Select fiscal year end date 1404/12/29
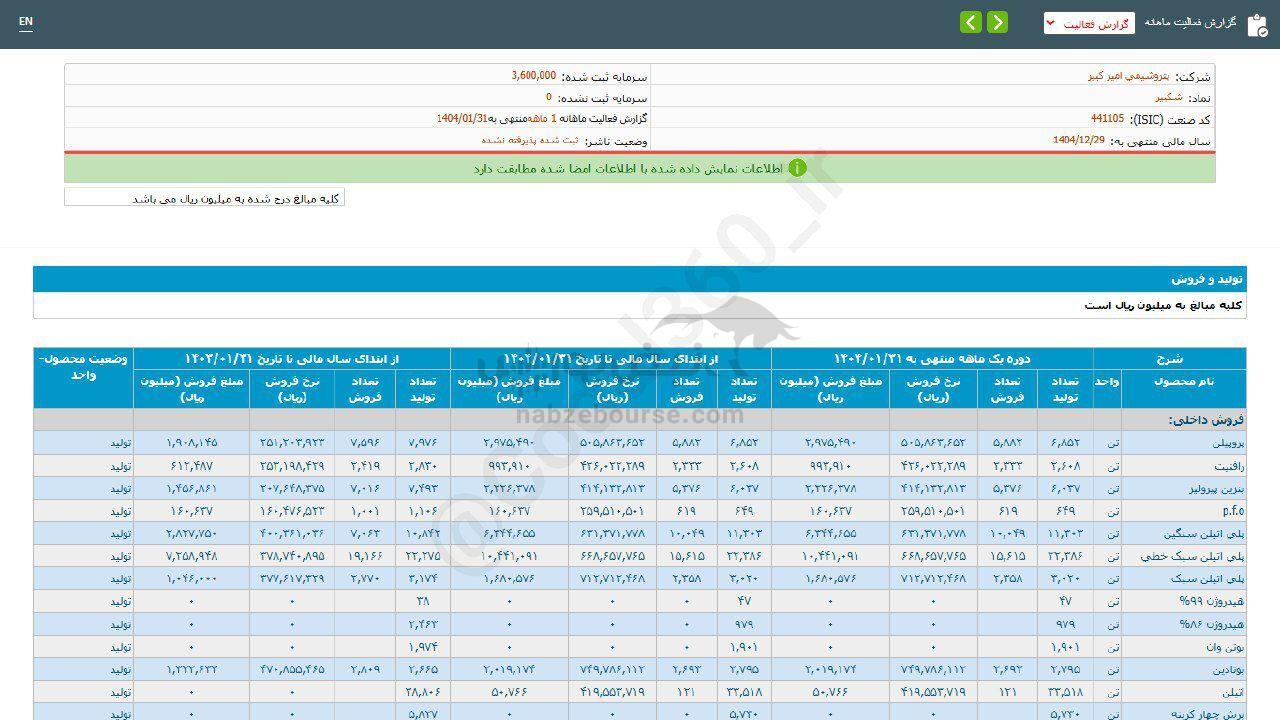The width and height of the screenshot is (1280, 720). point(1079,140)
